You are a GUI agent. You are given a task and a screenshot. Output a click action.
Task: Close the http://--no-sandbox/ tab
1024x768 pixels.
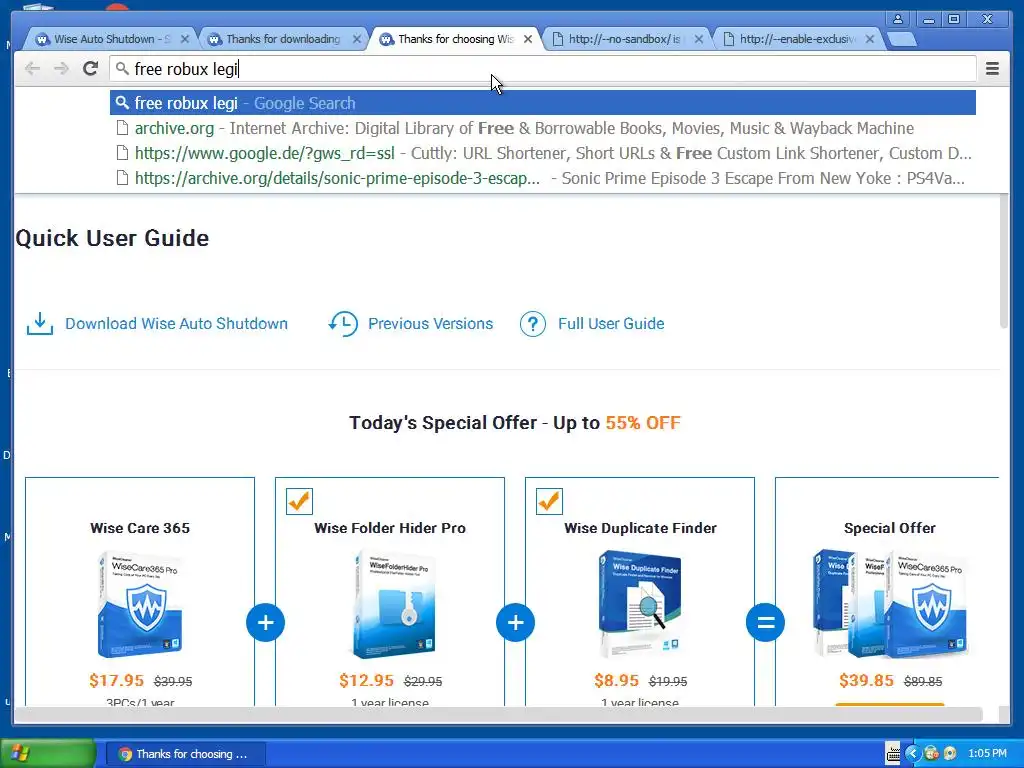coord(699,39)
